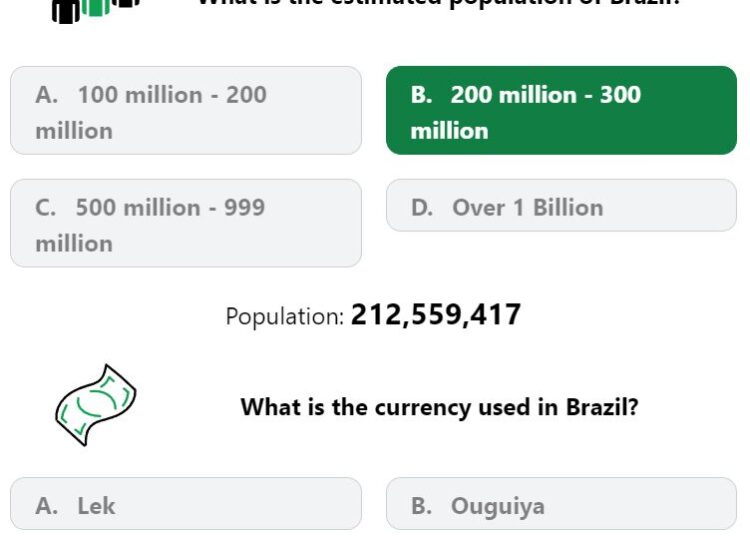Click the white "B." letter in green option

click(421, 95)
